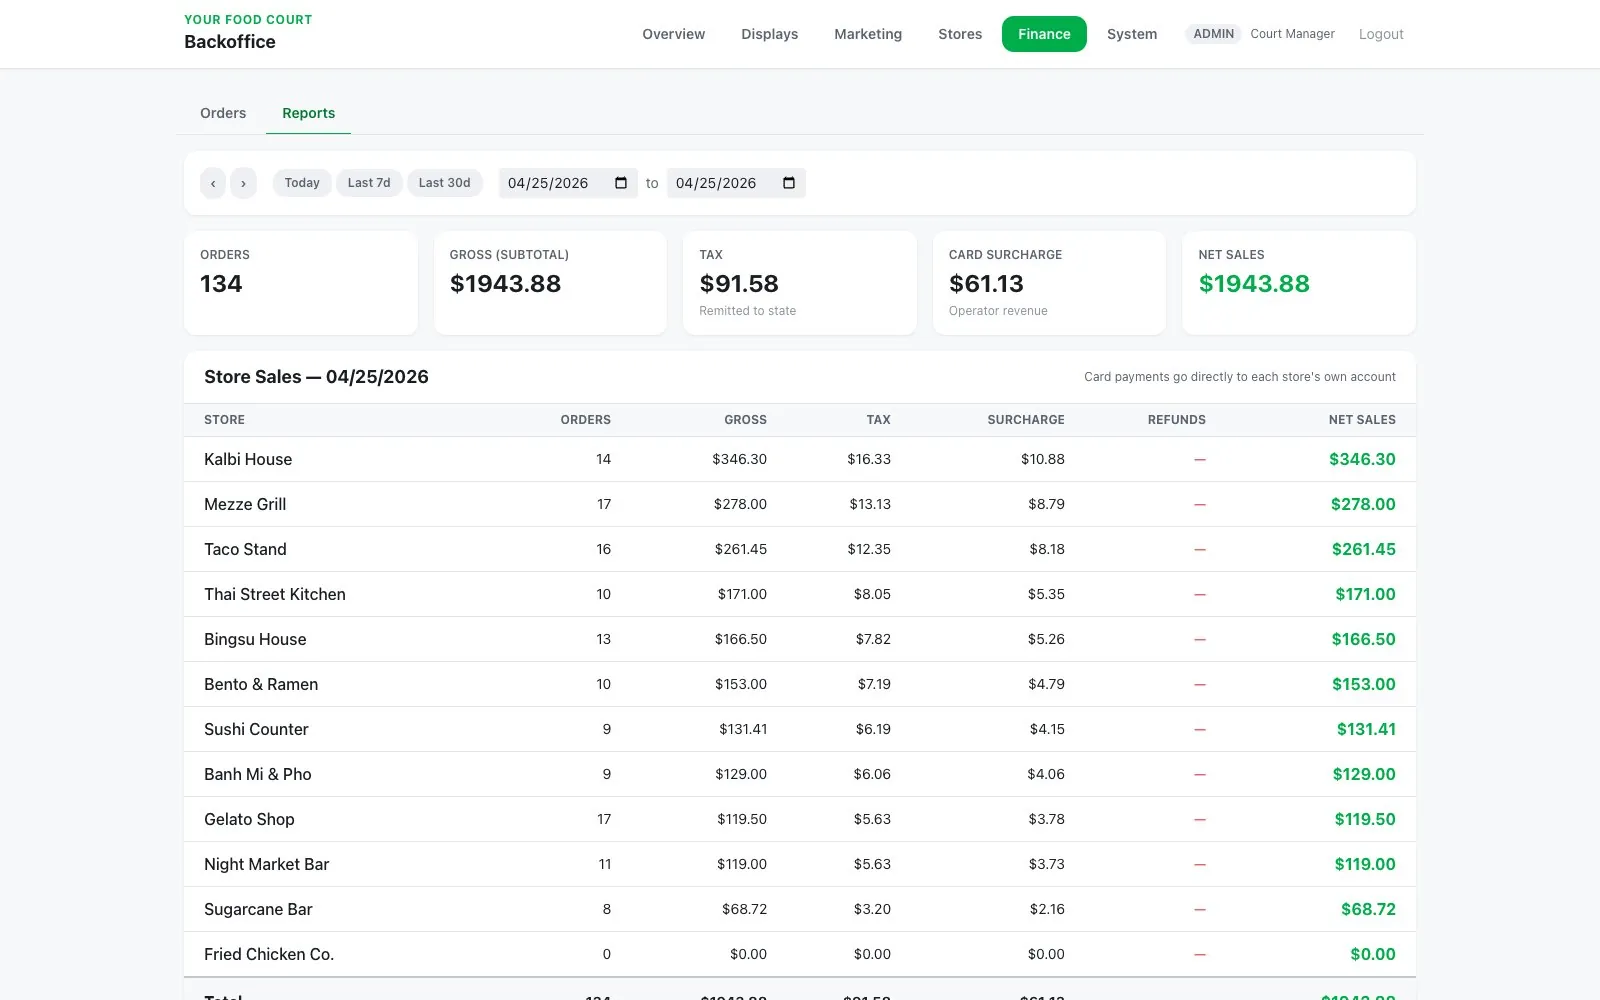Screen dimensions: 1600x1000
Task: Click the Taco Stand row name
Action: click(x=245, y=549)
